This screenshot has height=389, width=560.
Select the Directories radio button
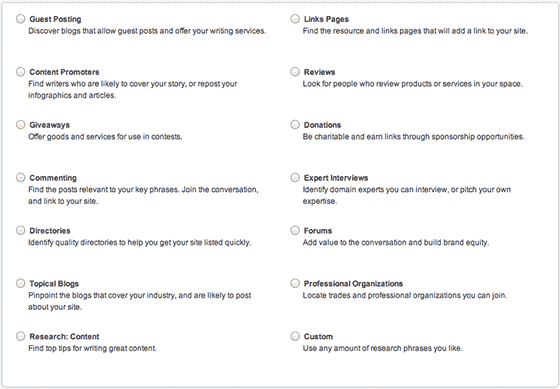[x=21, y=230]
